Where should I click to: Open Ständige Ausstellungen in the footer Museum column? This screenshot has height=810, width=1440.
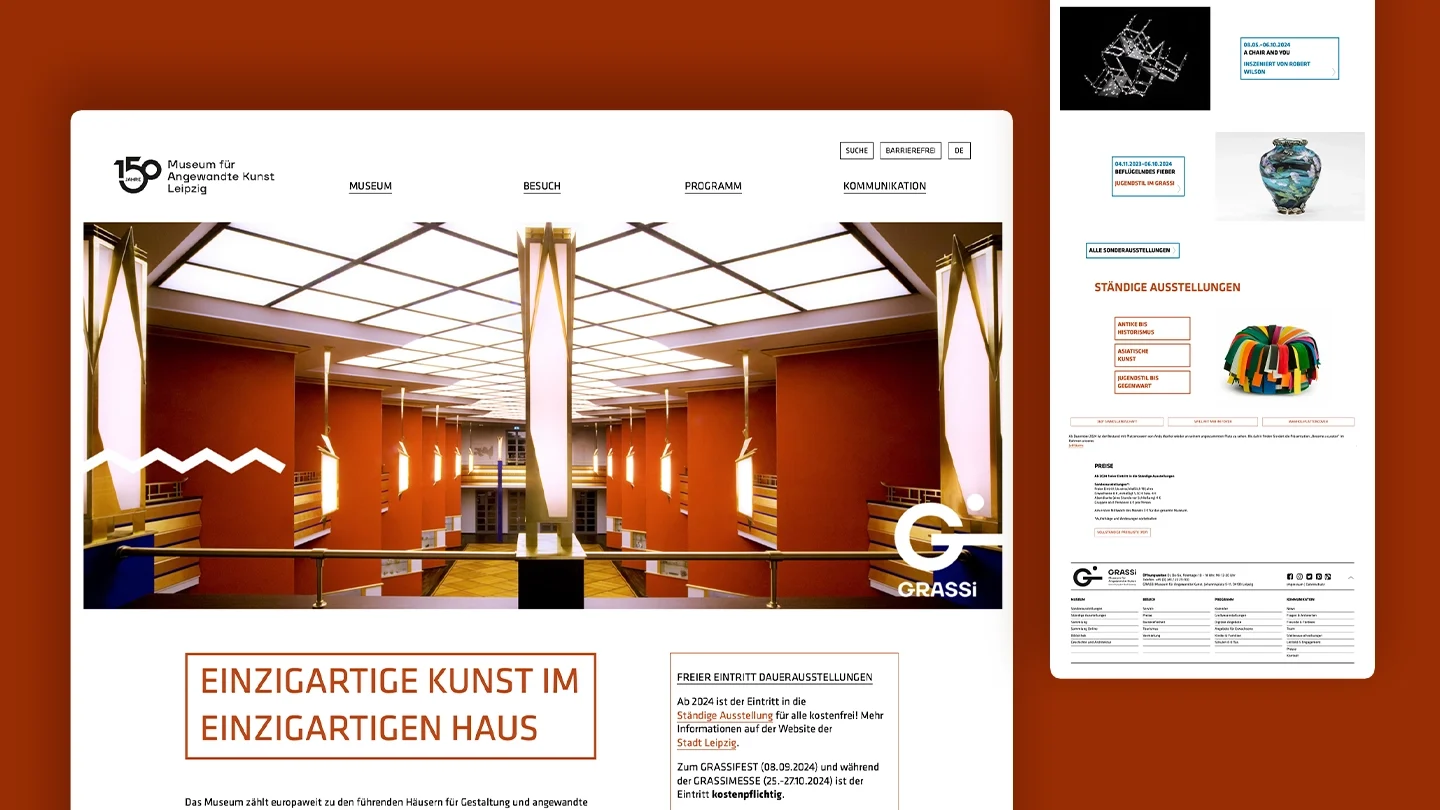(1089, 615)
